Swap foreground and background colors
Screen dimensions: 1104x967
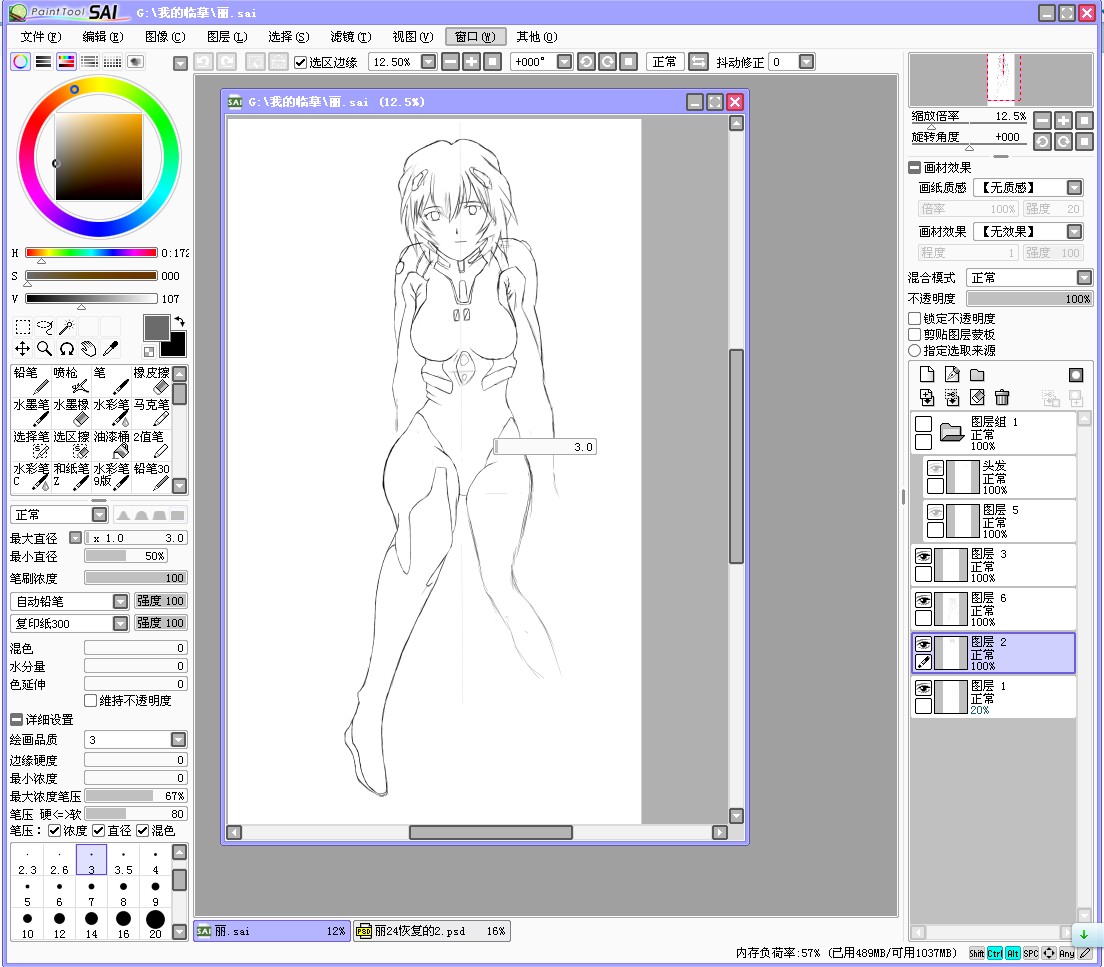pyautogui.click(x=180, y=321)
